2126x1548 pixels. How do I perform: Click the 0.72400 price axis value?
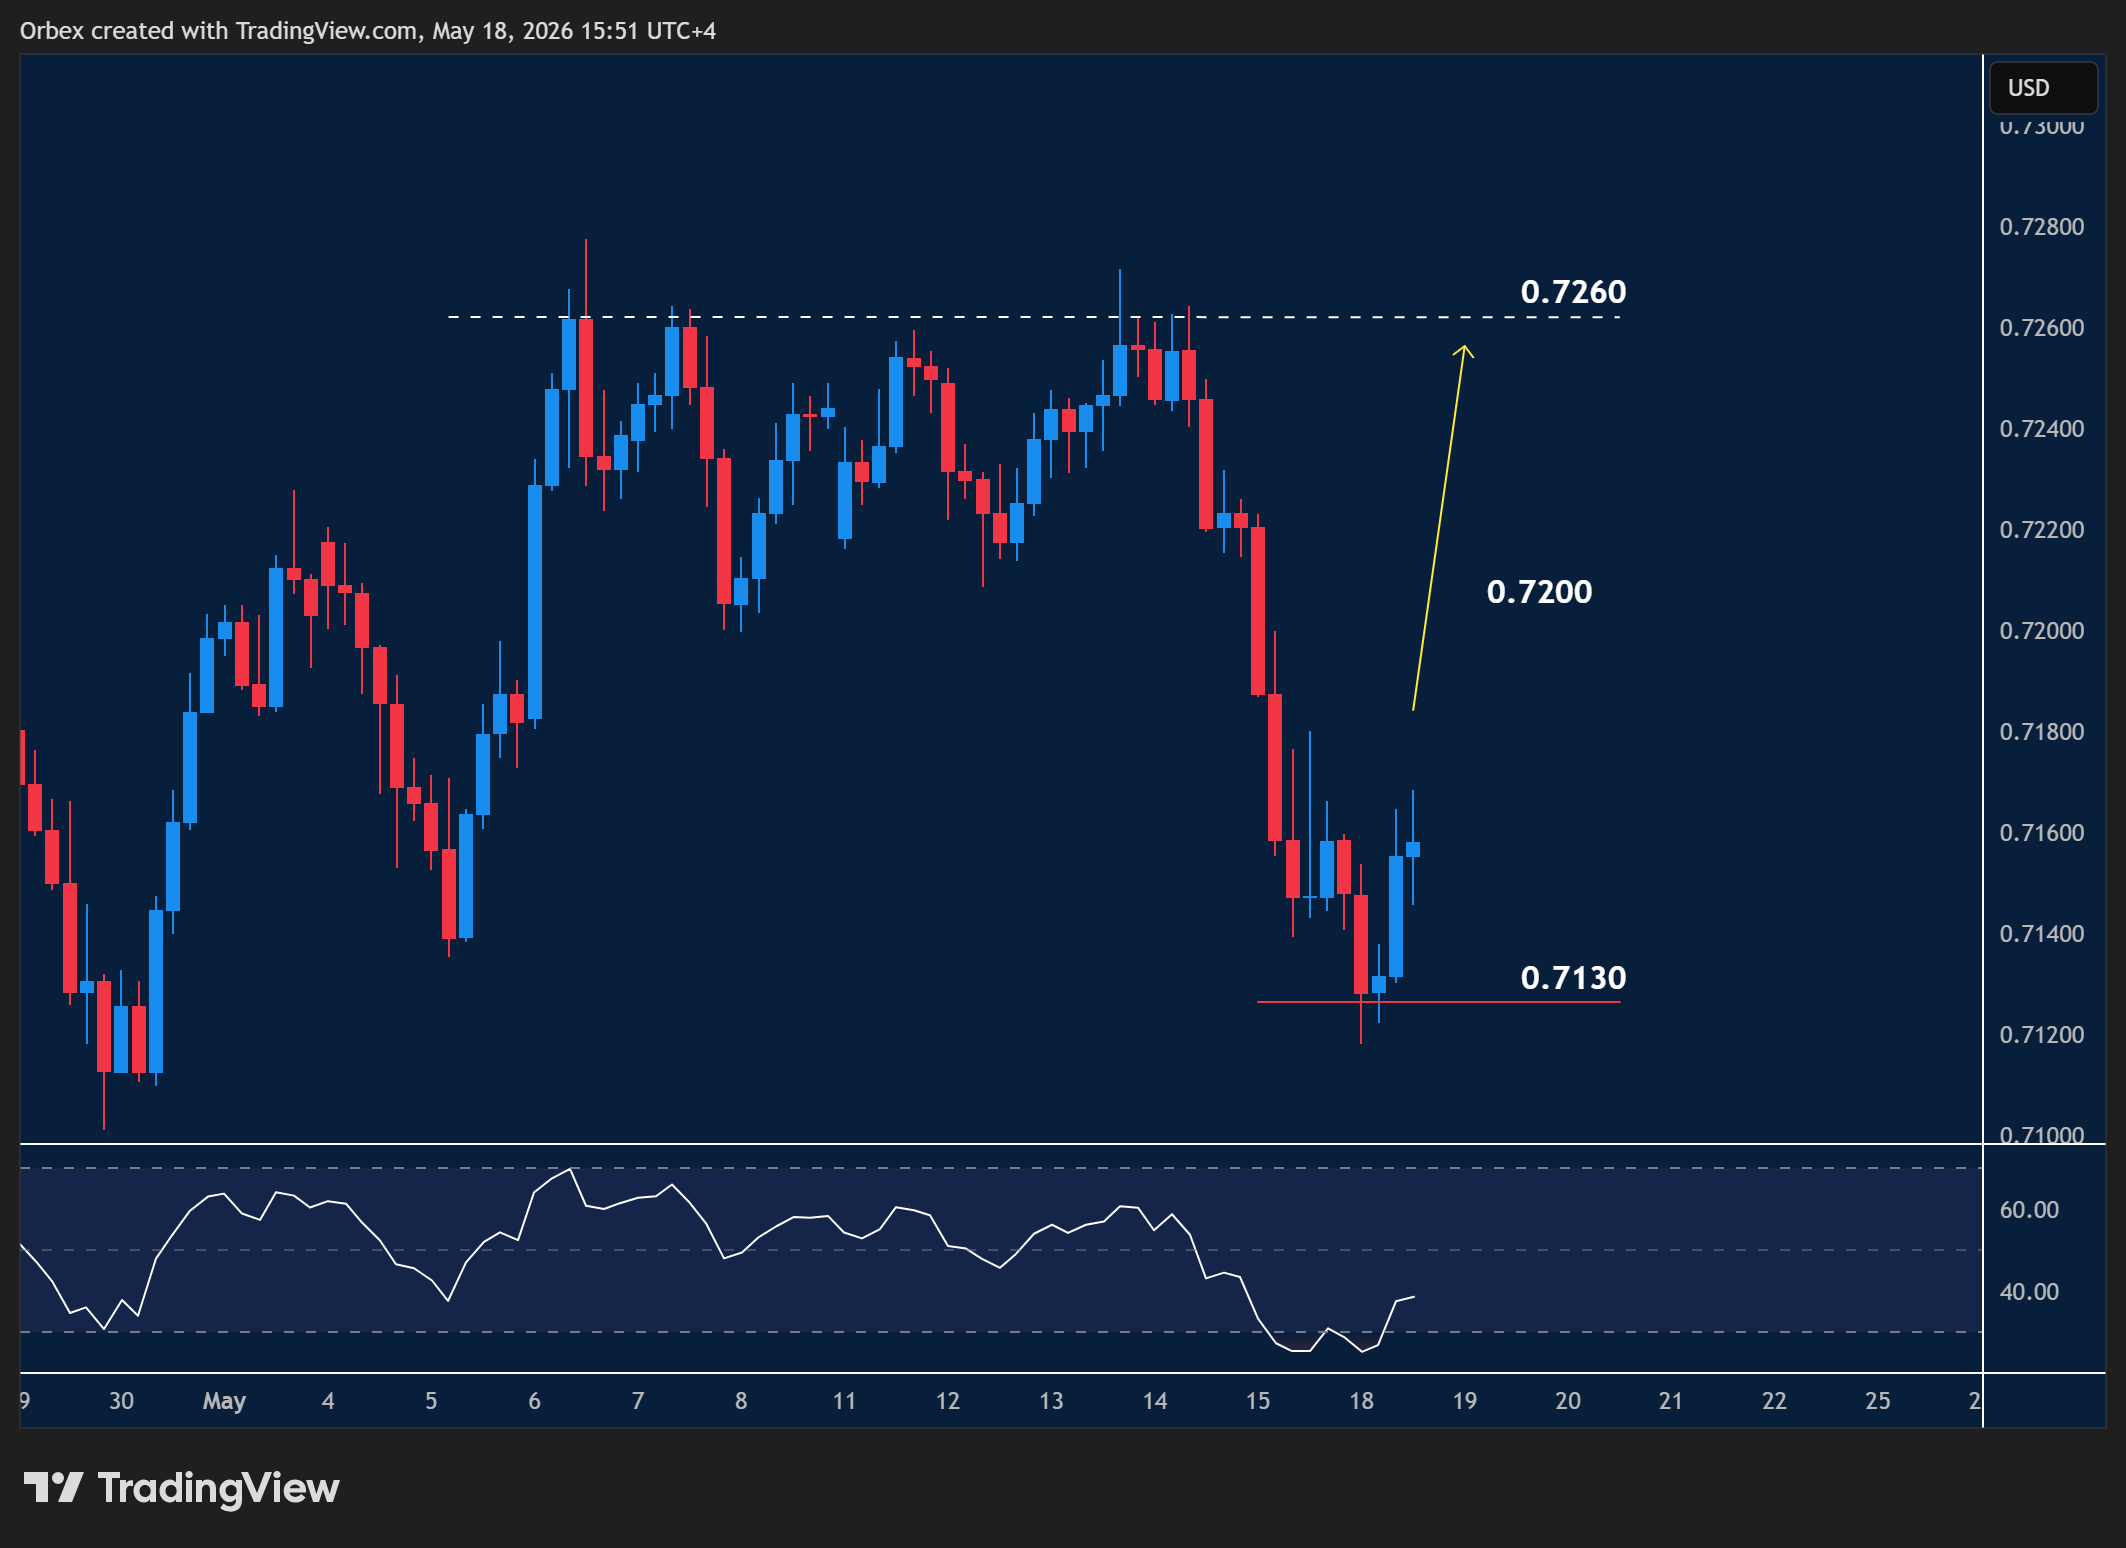[2042, 429]
